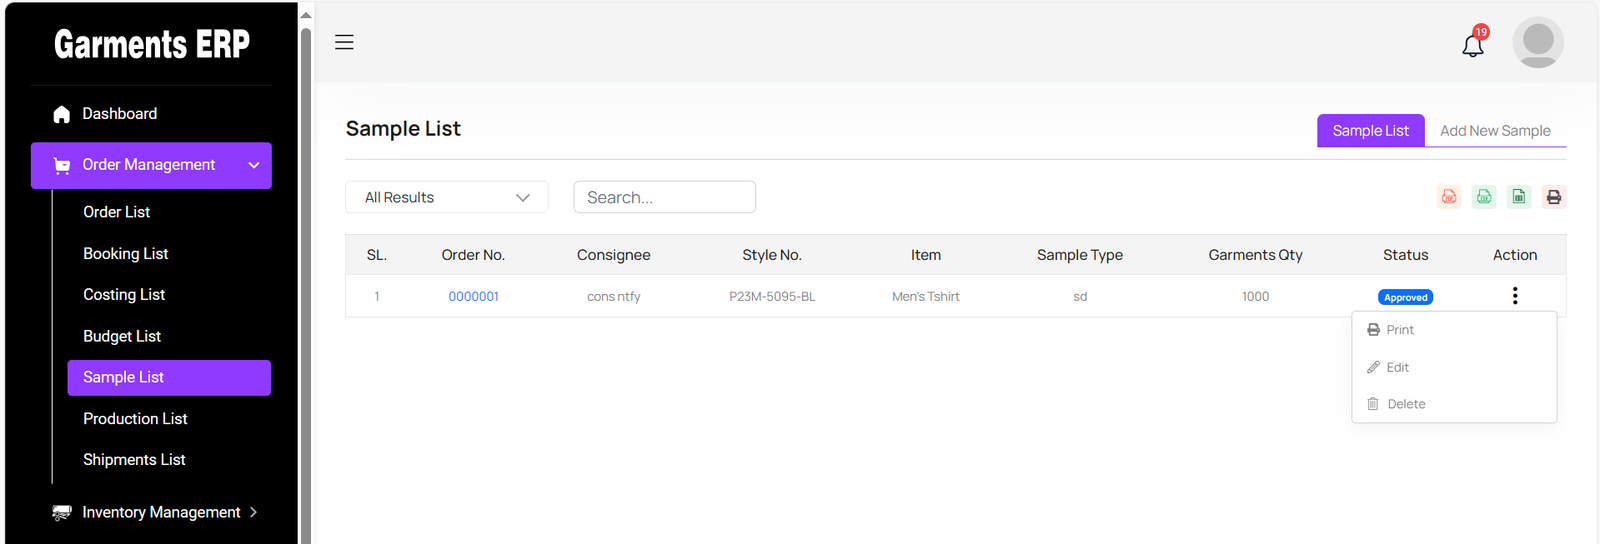The image size is (1600, 544).
Task: Click the green spreadsheet export icon
Action: coord(1519,197)
